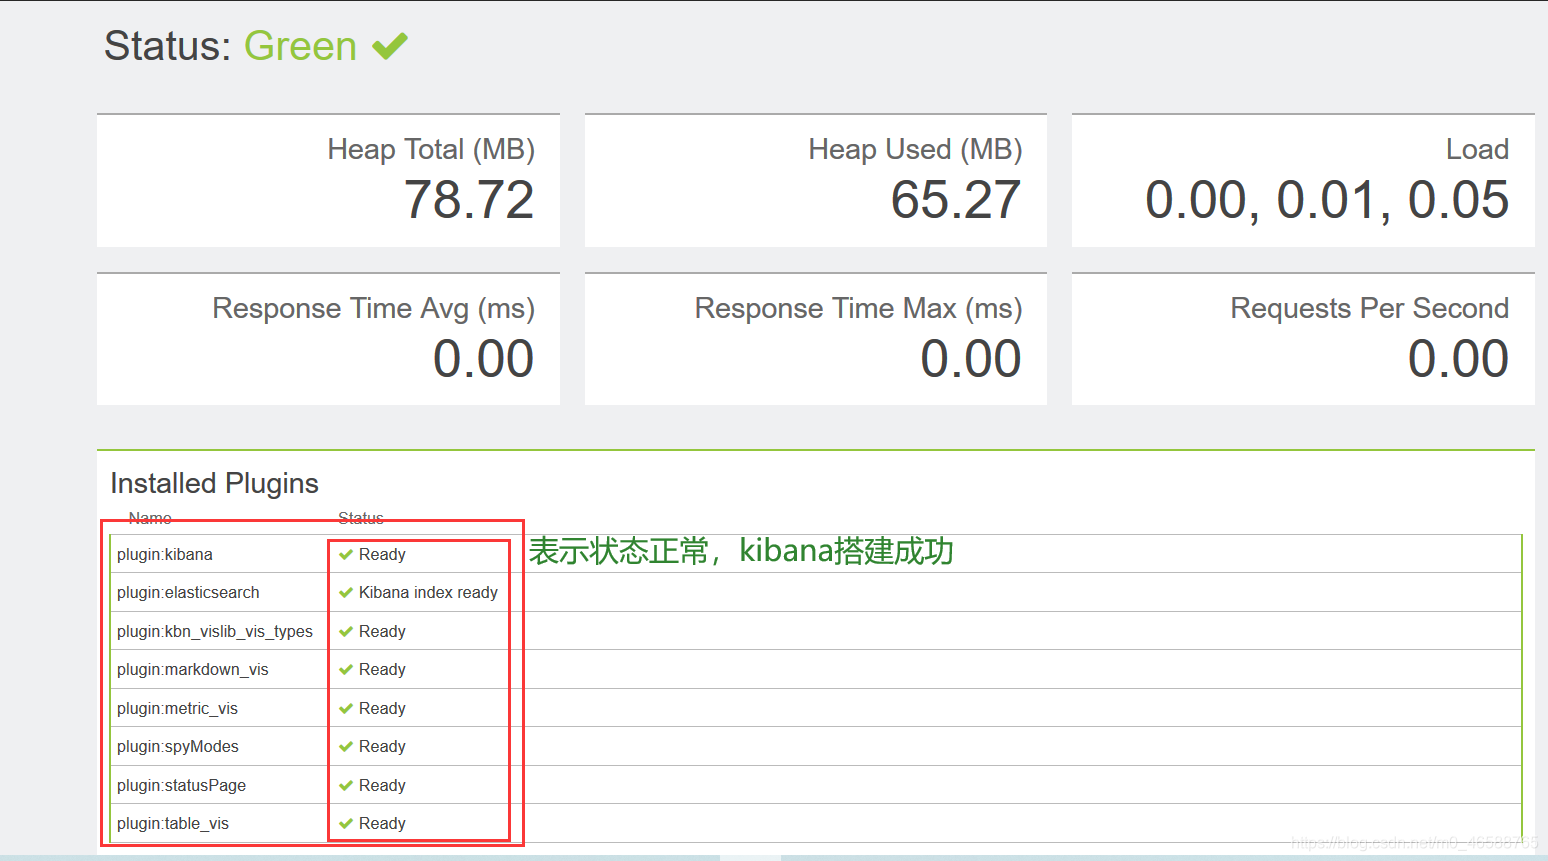Click the Ready text in plugin:metric_vis row

coord(382,708)
